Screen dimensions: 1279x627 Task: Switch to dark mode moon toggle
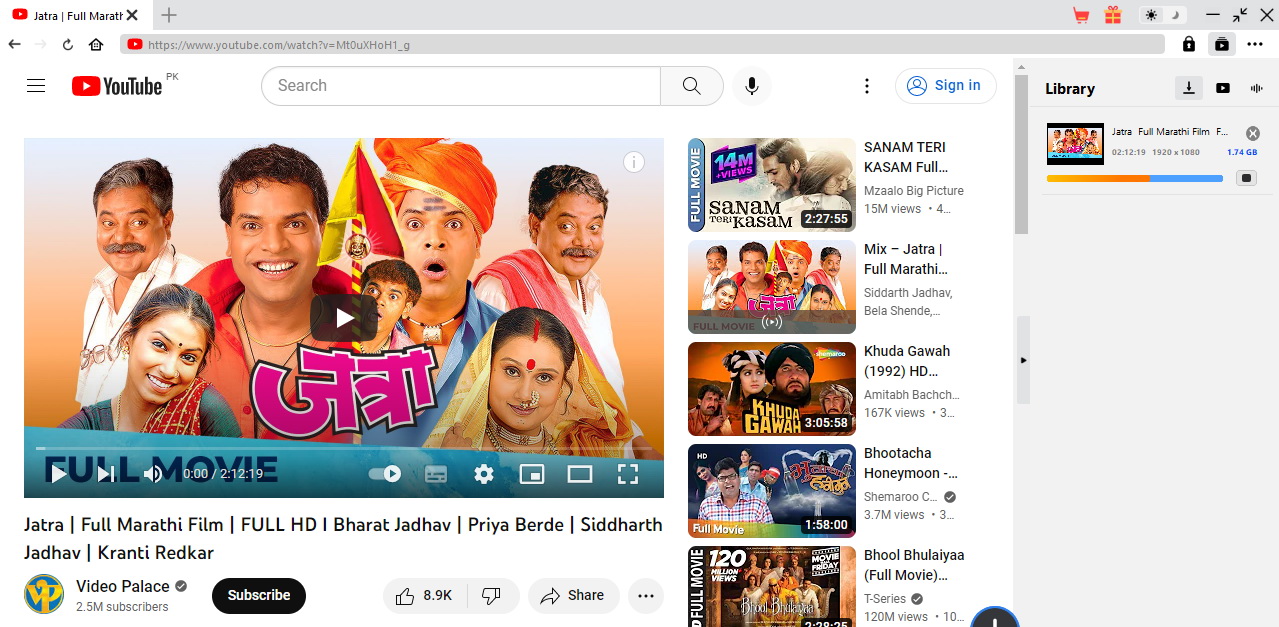point(1177,15)
